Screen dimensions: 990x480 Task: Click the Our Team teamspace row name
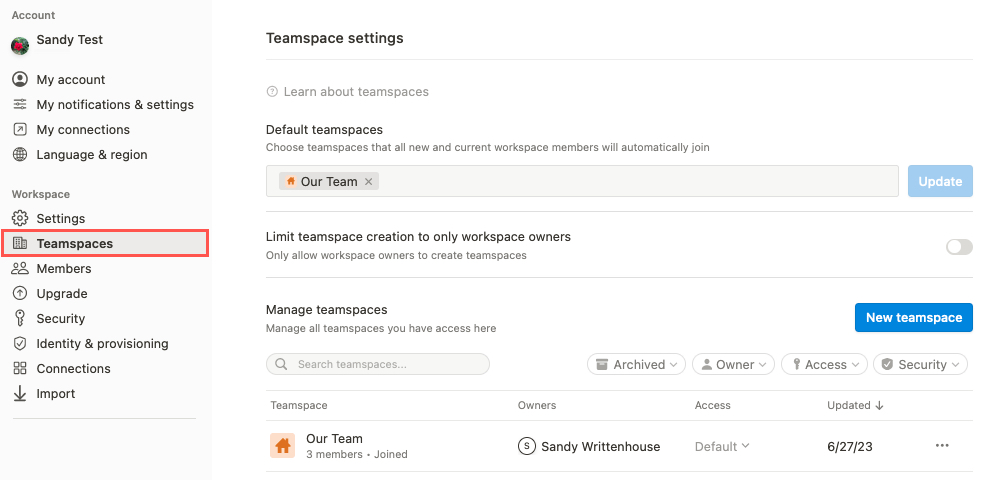(334, 438)
